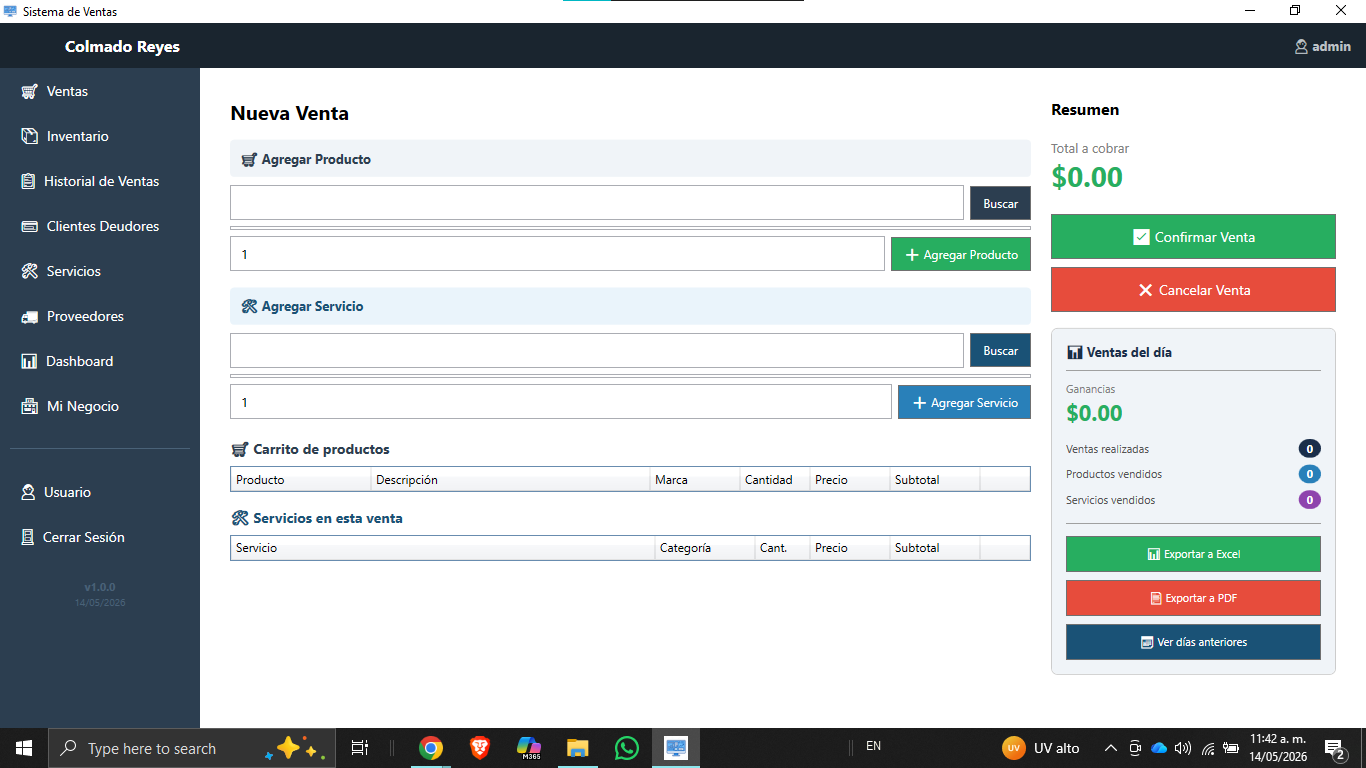The width and height of the screenshot is (1366, 768).
Task: Click the card icon beside Clientes Deudores
Action: [30, 226]
